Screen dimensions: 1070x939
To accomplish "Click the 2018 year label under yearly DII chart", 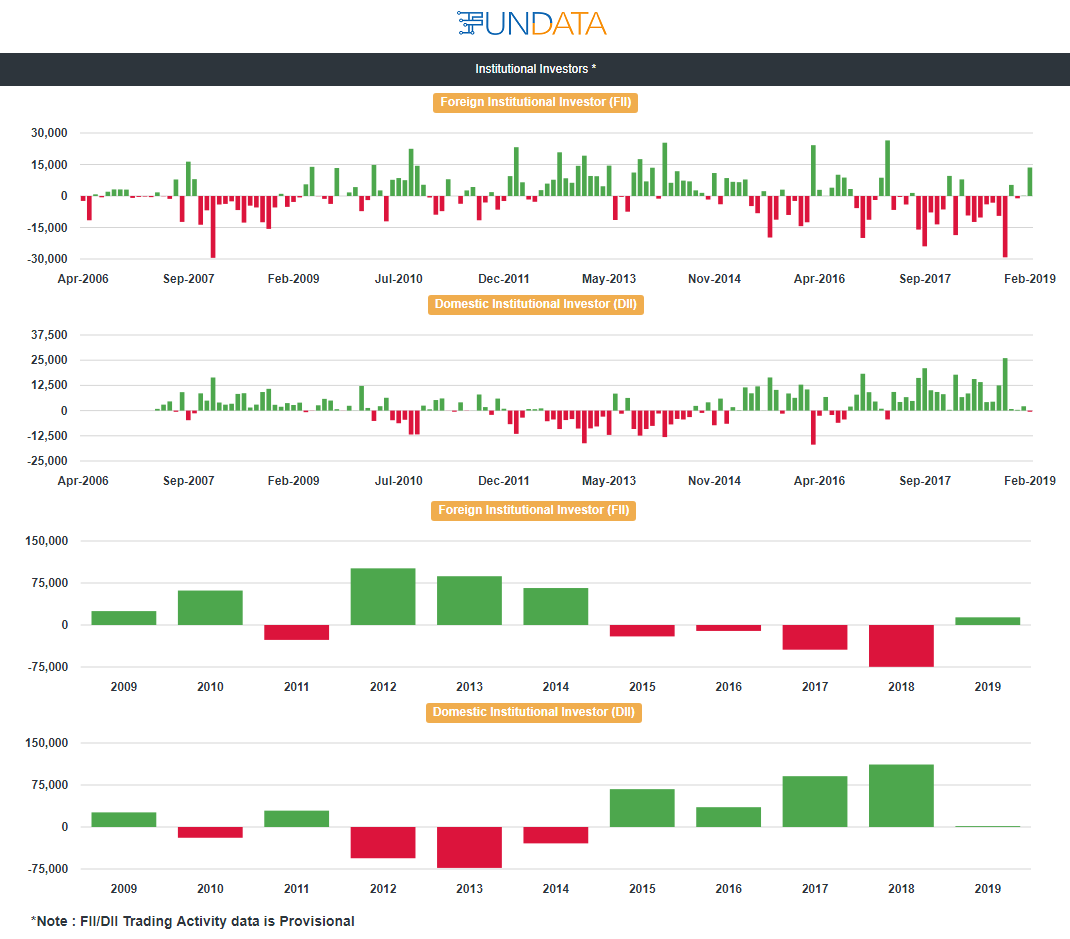I will pyautogui.click(x=901, y=889).
